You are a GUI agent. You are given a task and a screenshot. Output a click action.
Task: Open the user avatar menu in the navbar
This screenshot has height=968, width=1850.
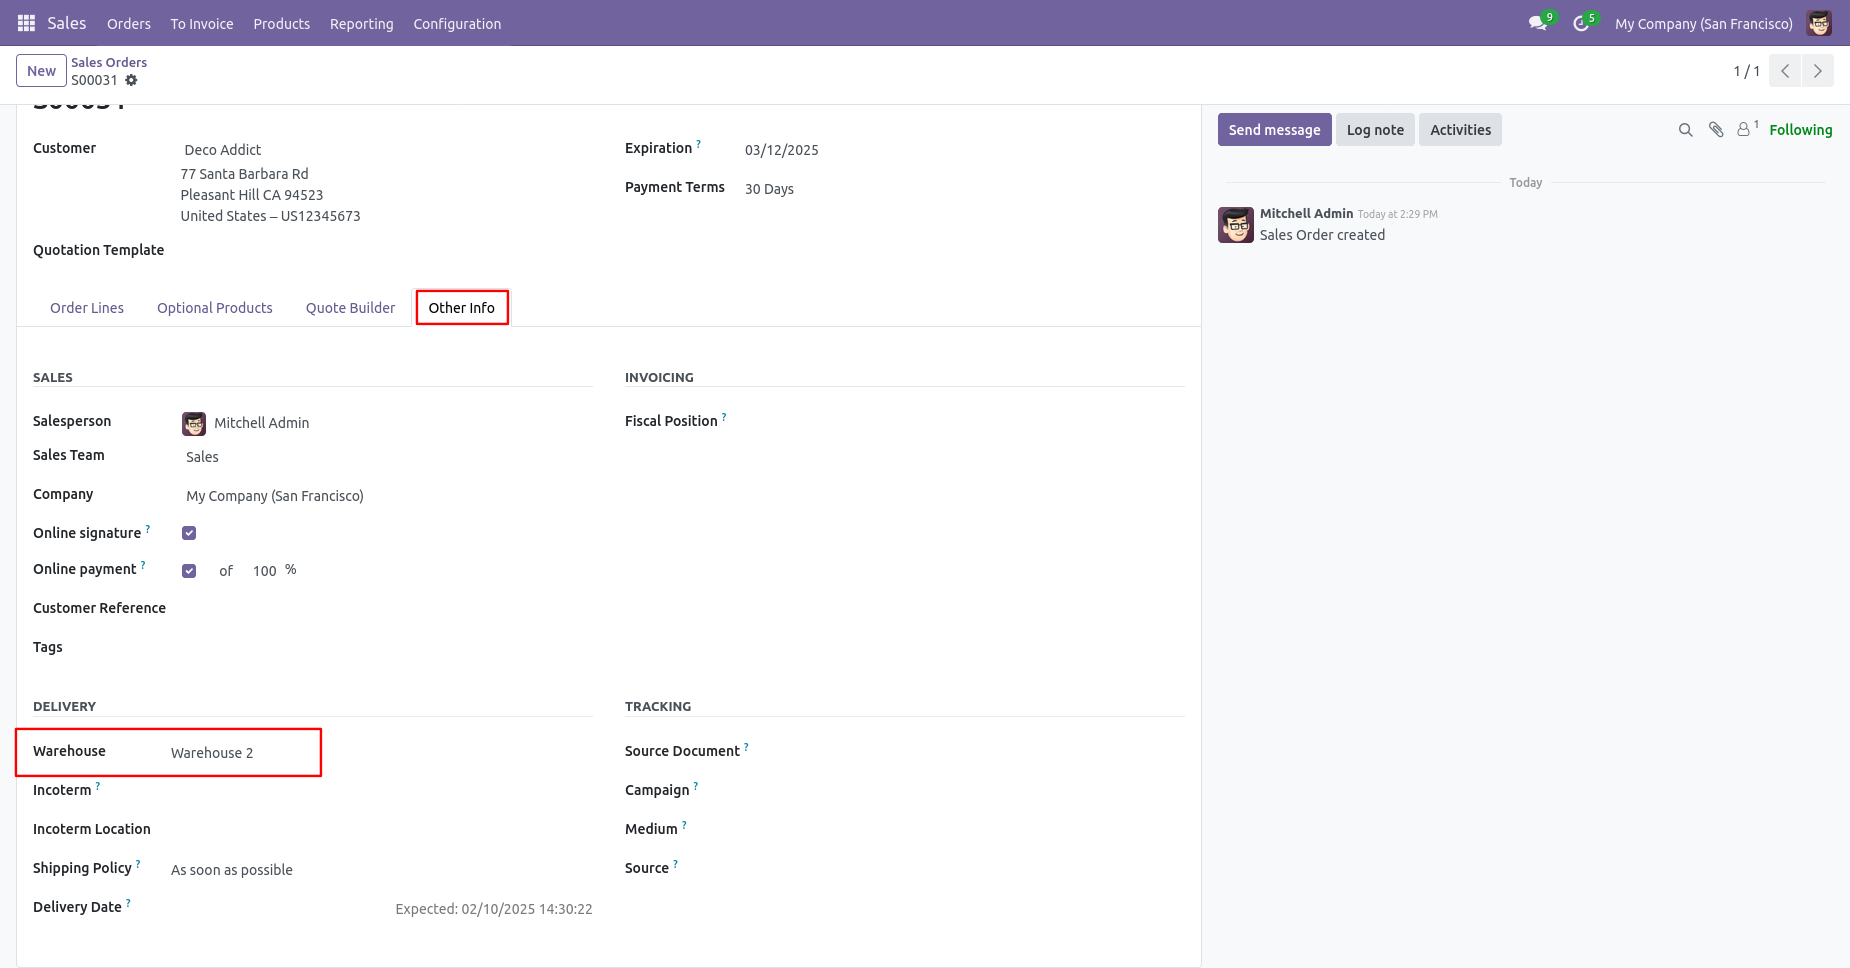click(x=1819, y=23)
